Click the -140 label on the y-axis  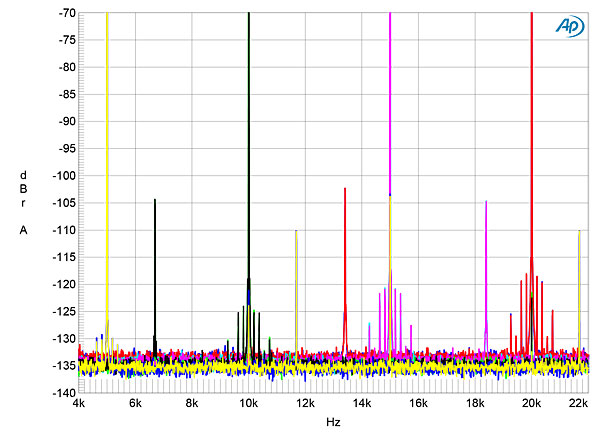60,393
